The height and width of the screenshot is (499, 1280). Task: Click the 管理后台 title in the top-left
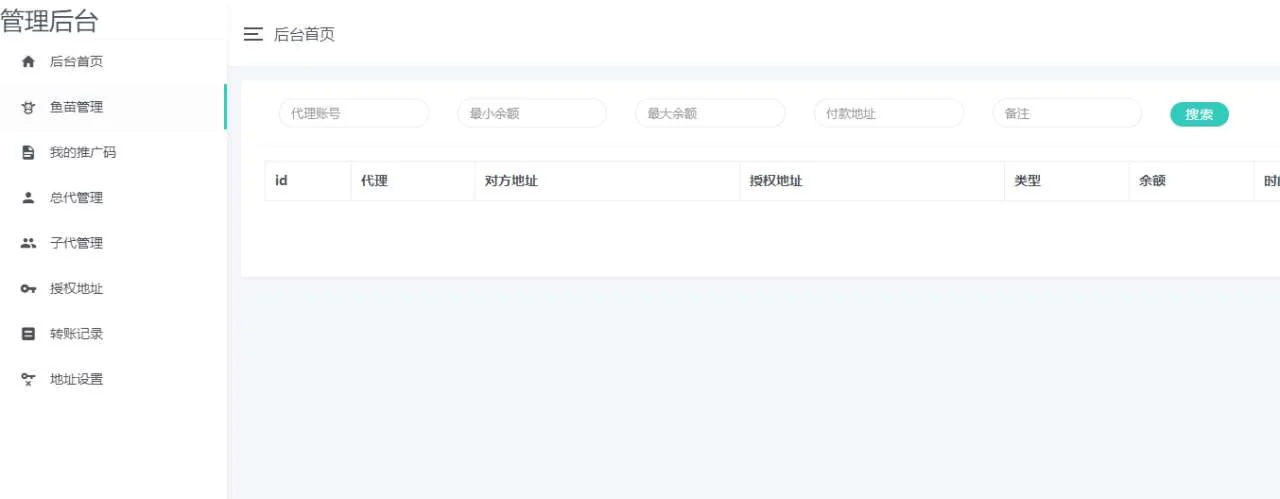(50, 21)
